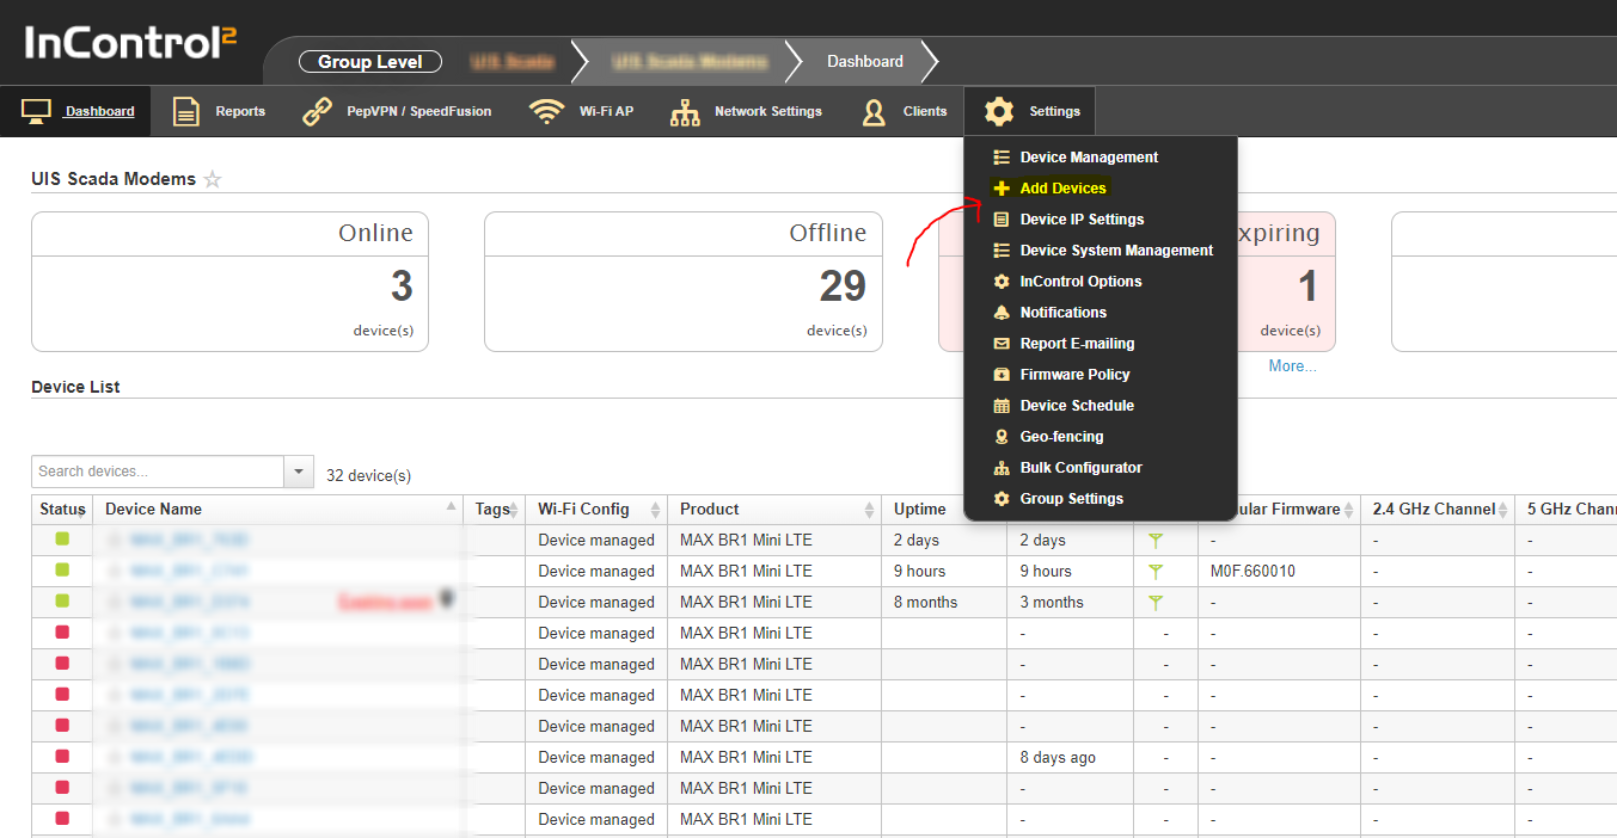Click the Dashboard monitor icon
Screen dimensions: 1617x838
[x=36, y=112]
